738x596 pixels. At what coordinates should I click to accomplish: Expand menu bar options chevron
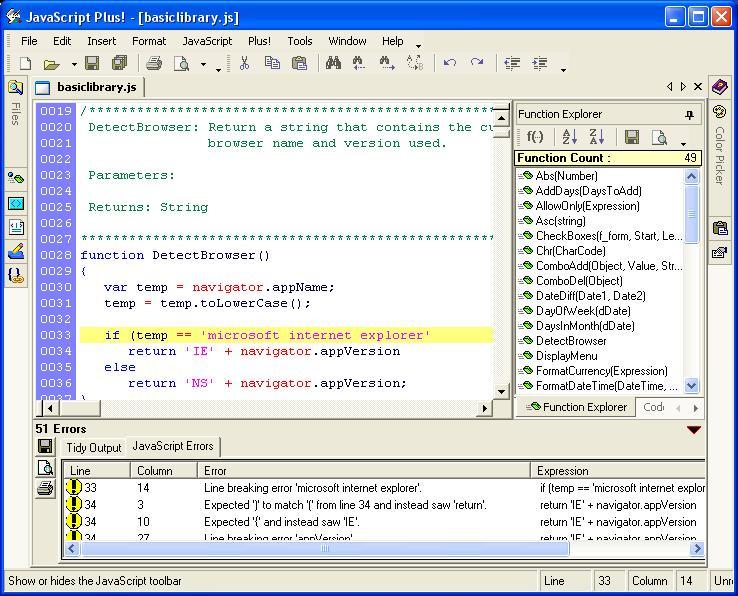pyautogui.click(x=418, y=45)
